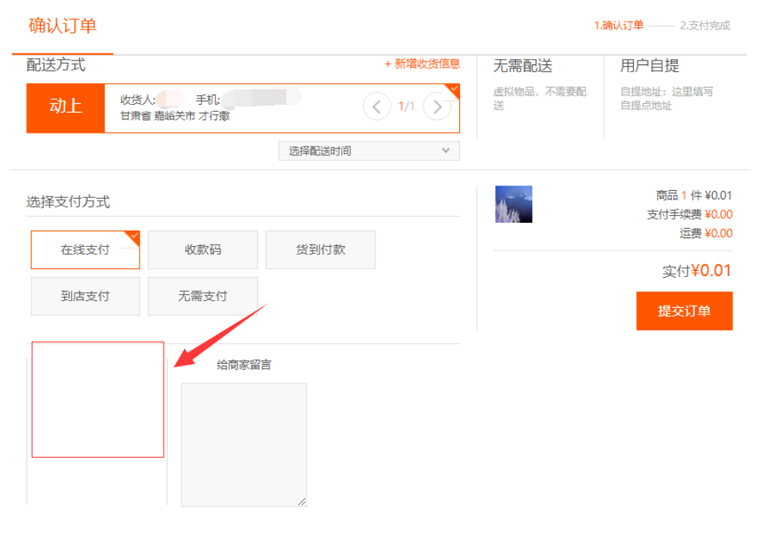Click the textarea resize handle

(301, 500)
